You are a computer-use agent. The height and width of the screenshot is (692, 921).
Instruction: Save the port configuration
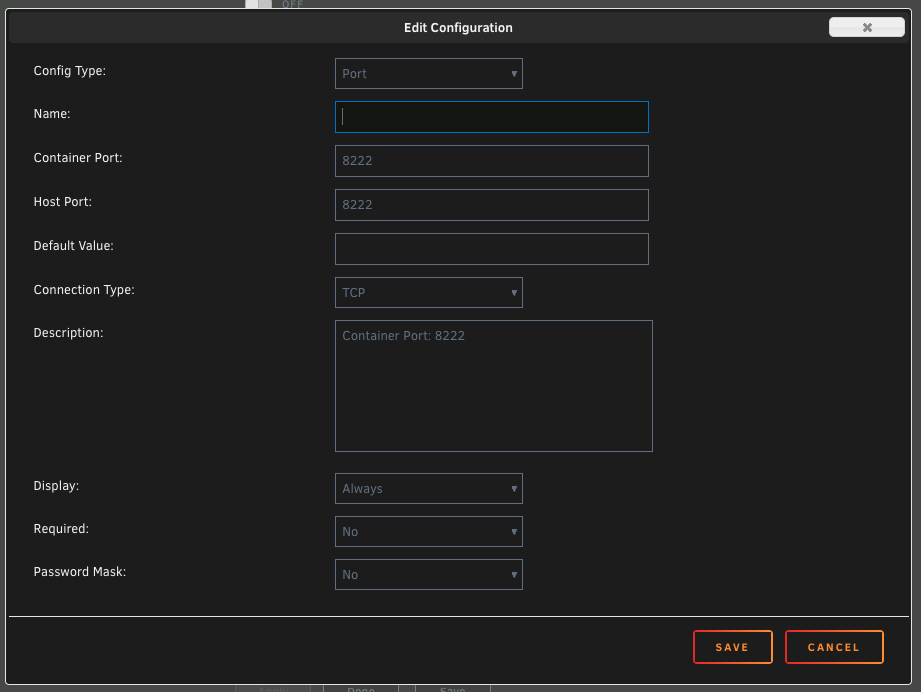tap(732, 647)
